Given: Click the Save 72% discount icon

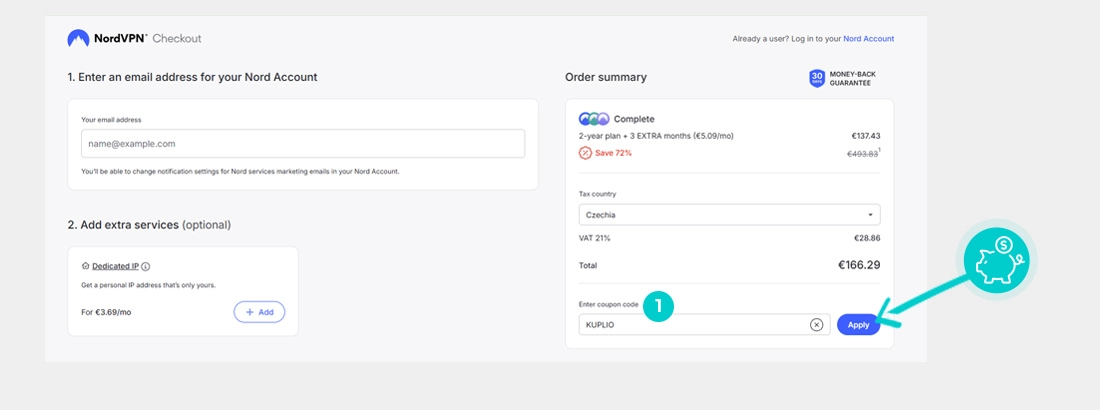Looking at the screenshot, I should point(585,153).
